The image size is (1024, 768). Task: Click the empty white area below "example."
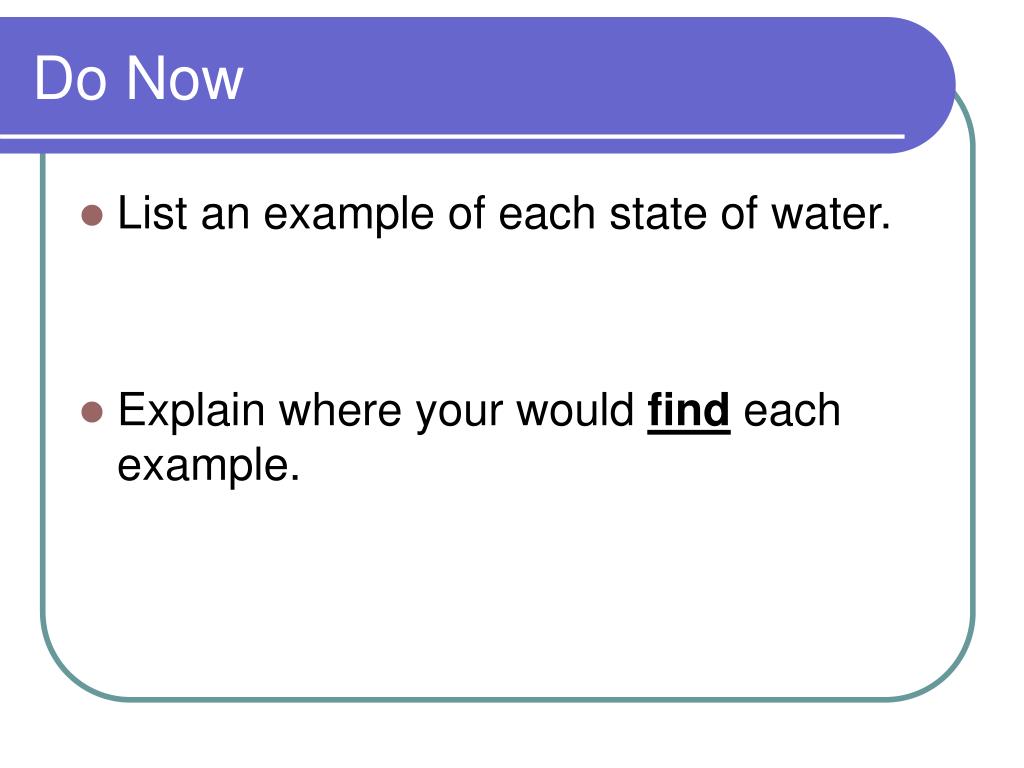tap(508, 588)
